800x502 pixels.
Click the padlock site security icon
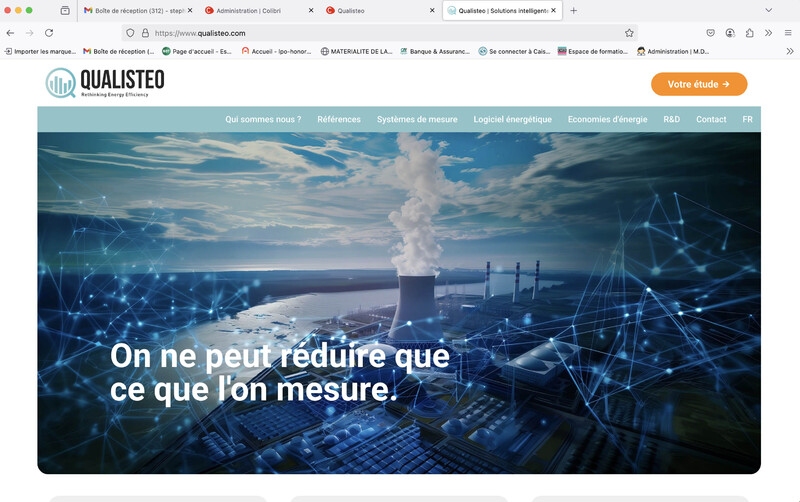[145, 33]
